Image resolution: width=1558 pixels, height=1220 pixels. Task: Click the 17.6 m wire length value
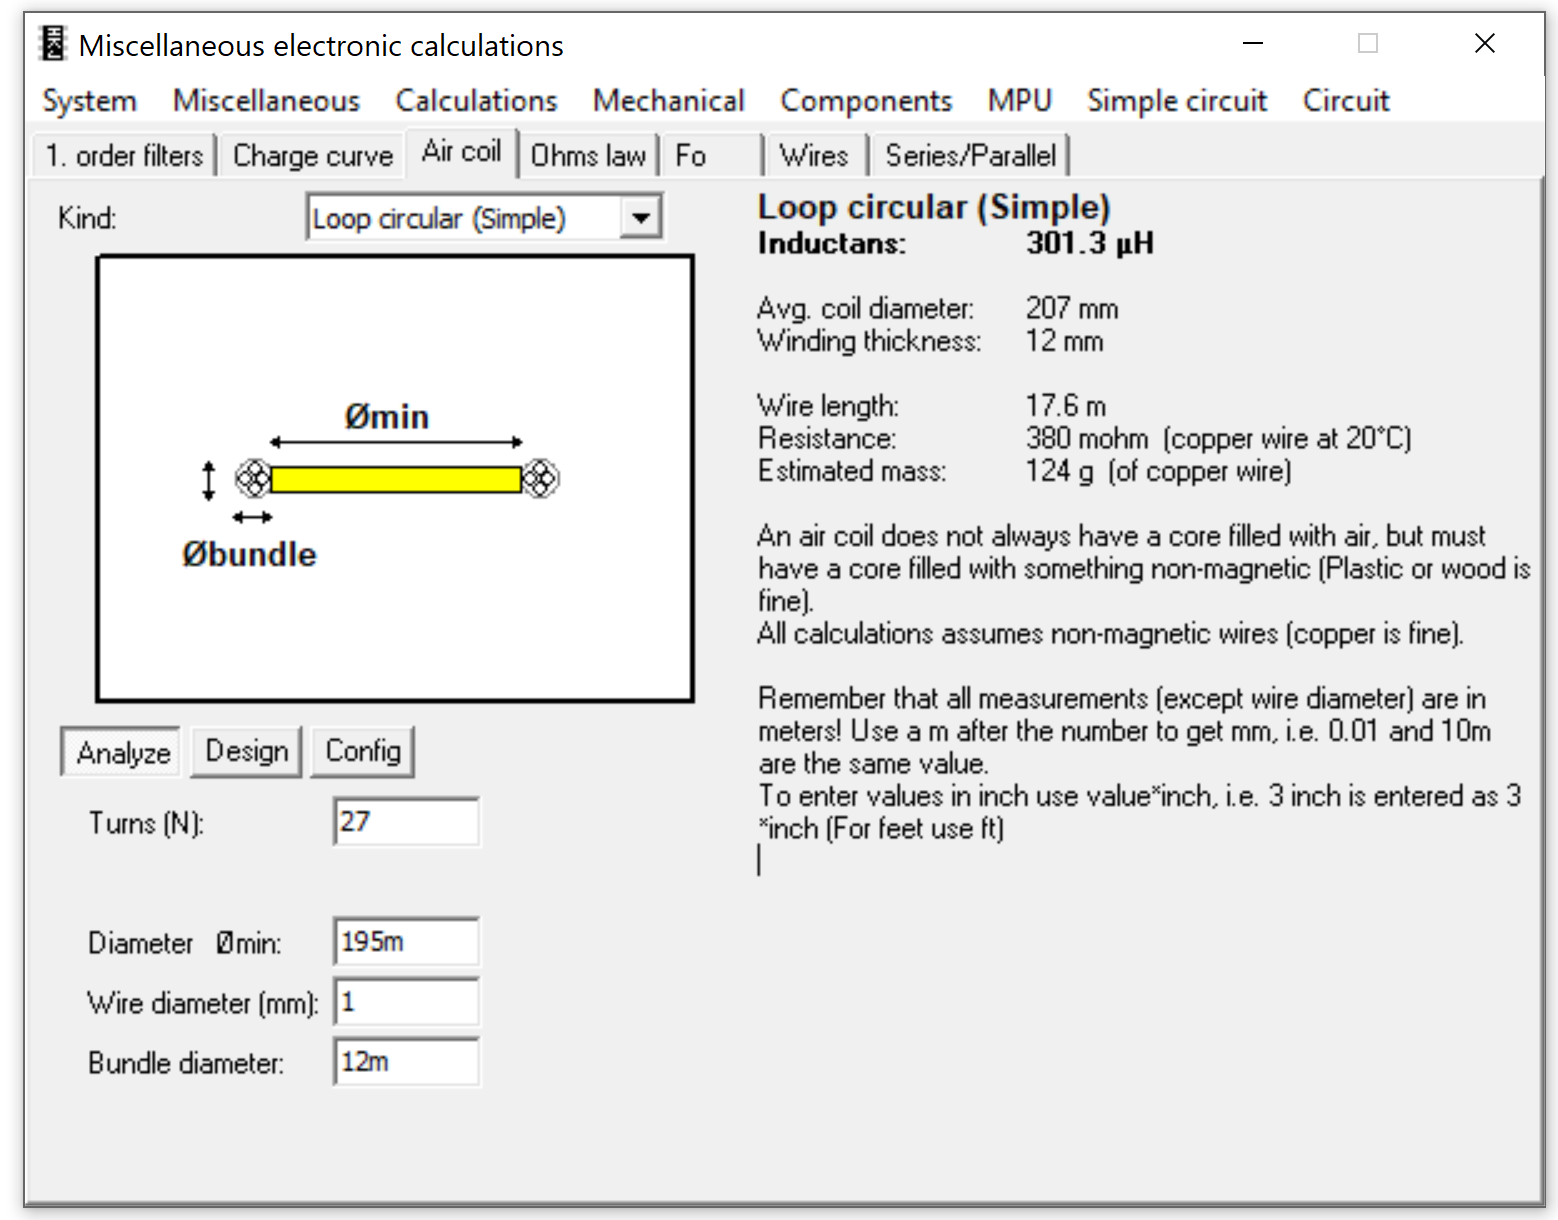(1066, 406)
